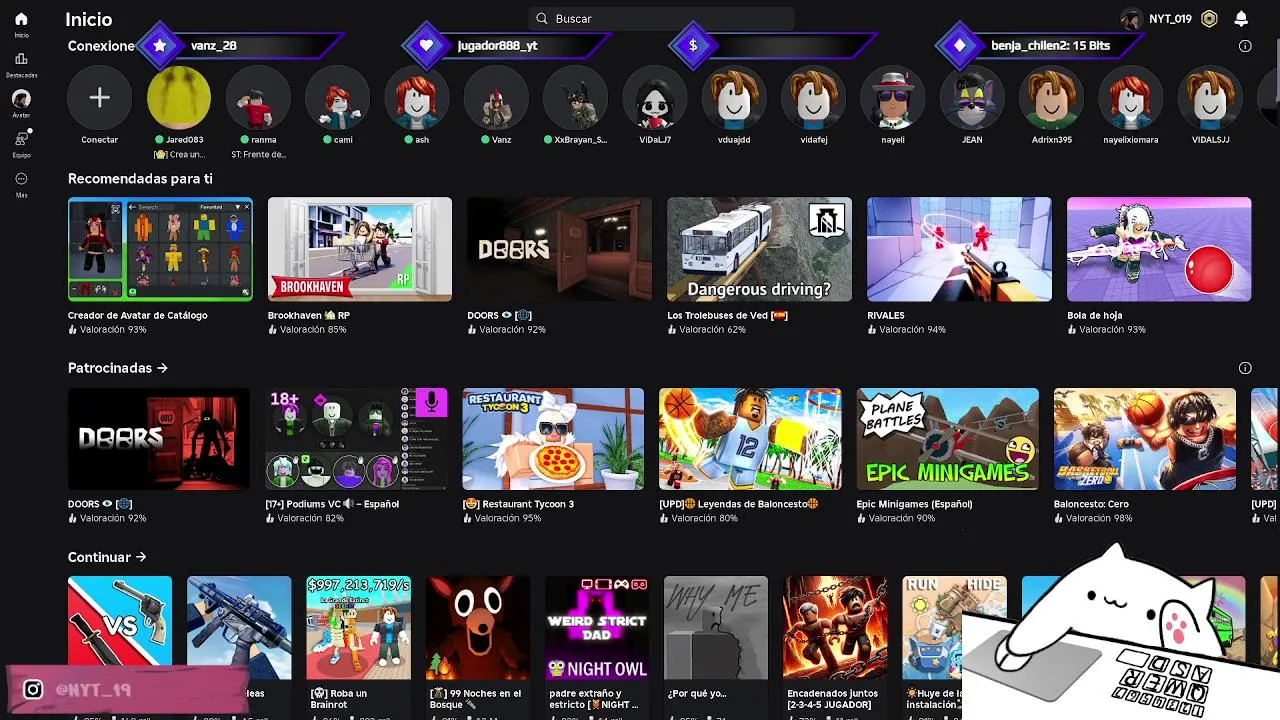Open the Bola de hoja thumbnail
Screen dimensions: 1280x720
click(x=1159, y=249)
